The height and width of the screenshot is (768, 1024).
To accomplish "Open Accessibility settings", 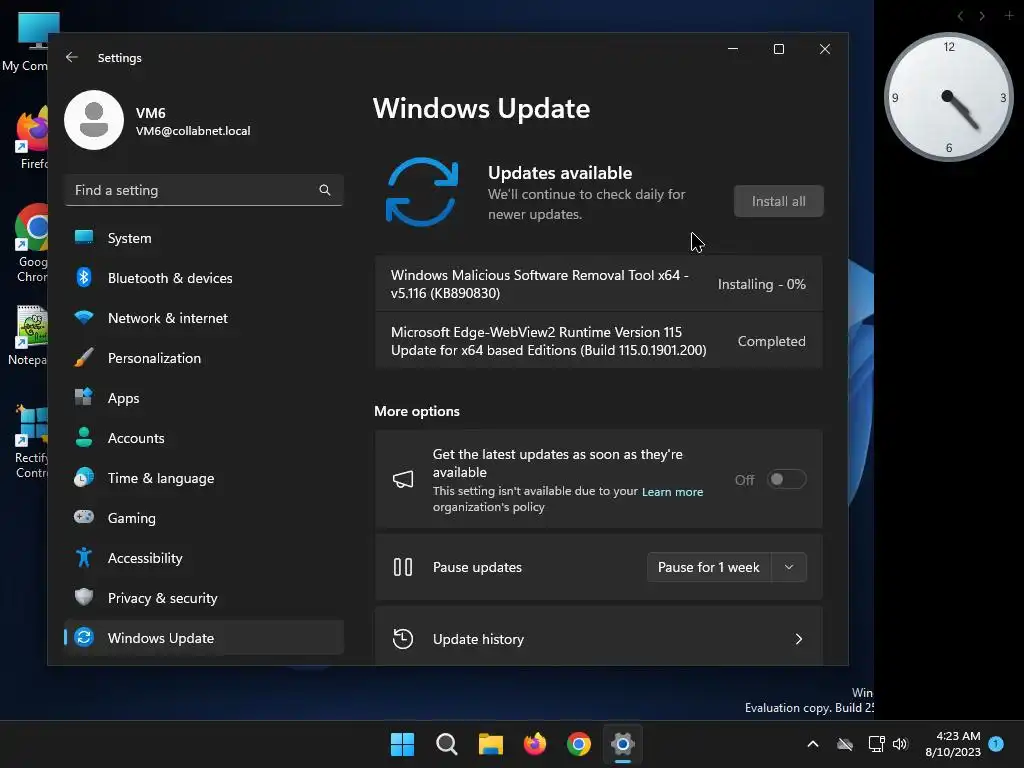I will [204, 557].
